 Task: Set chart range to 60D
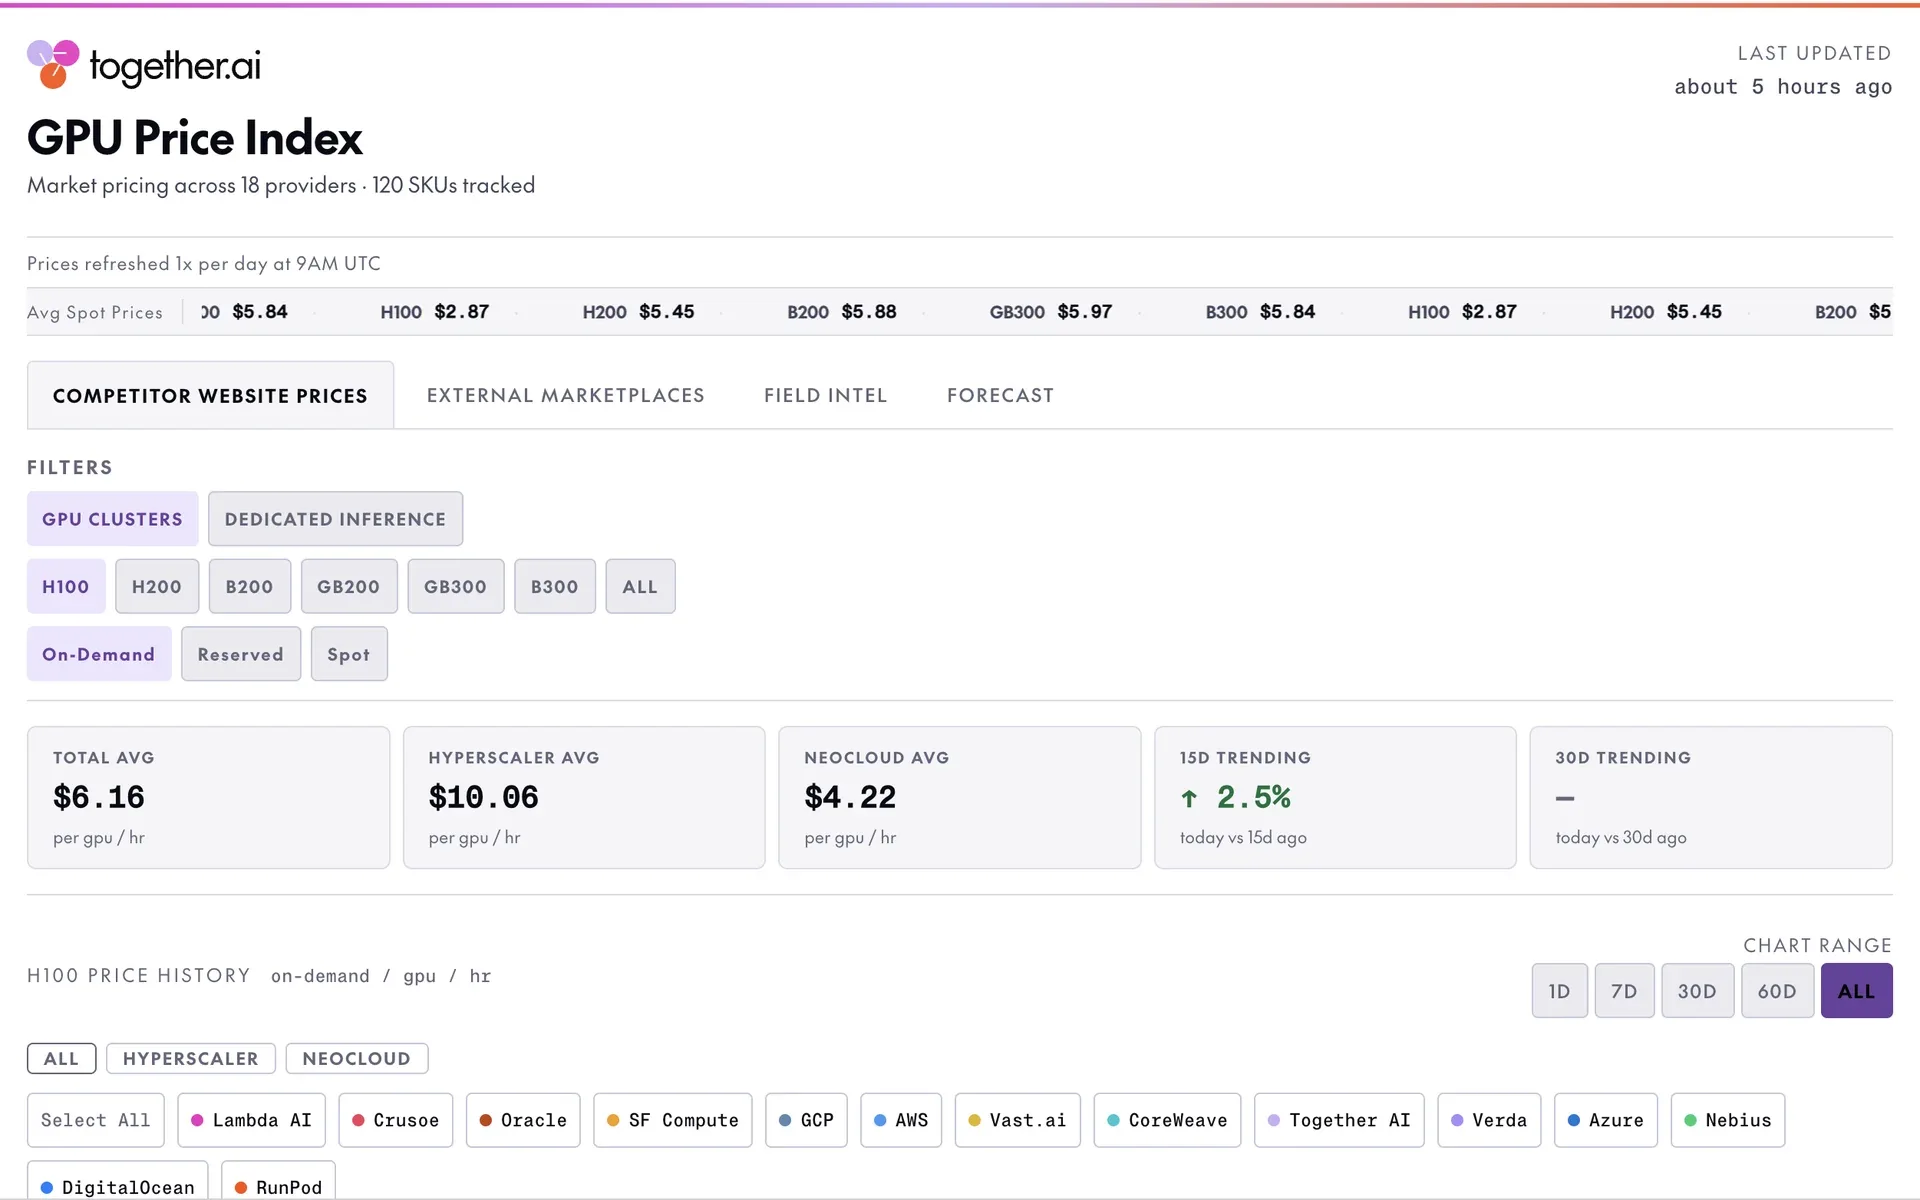click(x=1777, y=991)
